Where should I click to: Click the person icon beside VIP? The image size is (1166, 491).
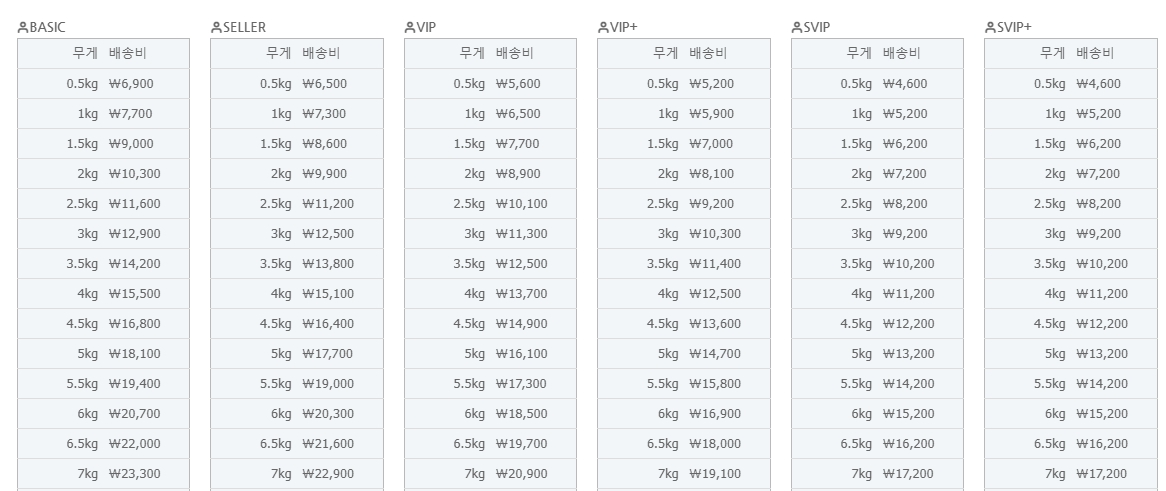point(410,28)
